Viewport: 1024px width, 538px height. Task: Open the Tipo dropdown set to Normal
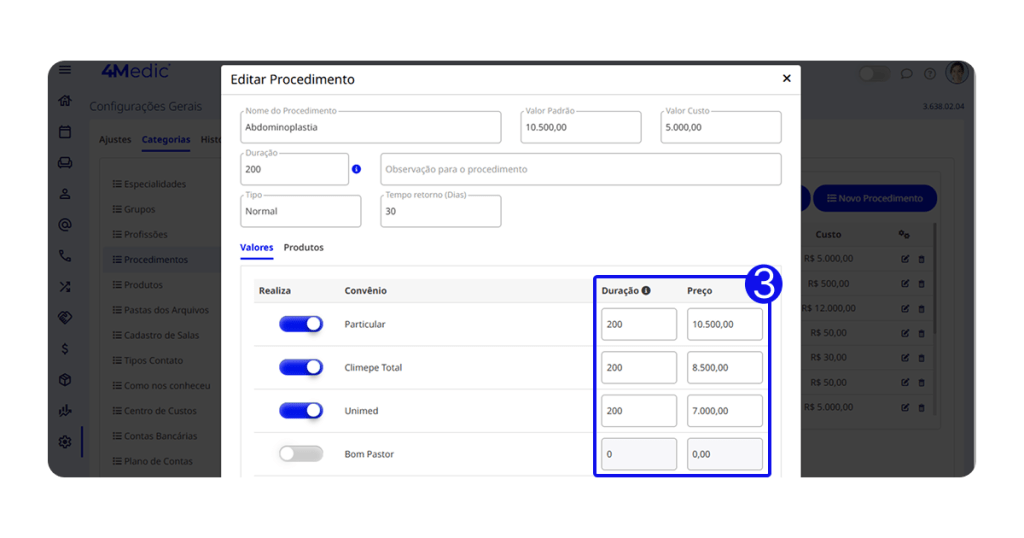coord(301,211)
